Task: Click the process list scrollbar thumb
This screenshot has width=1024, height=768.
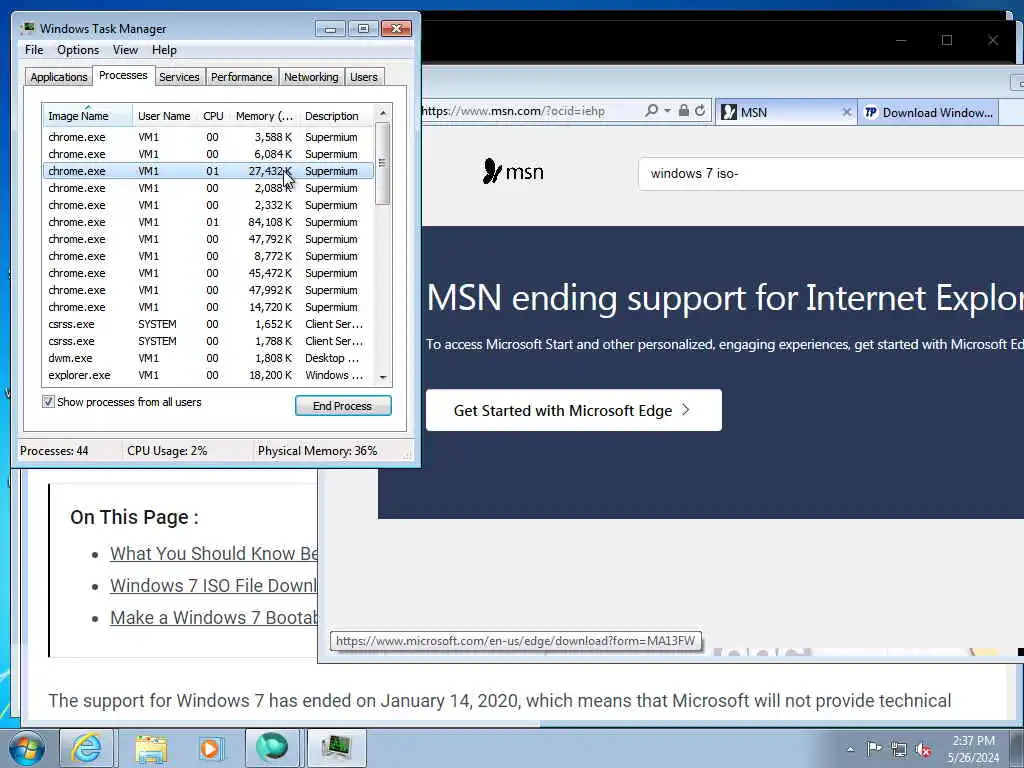Action: click(383, 163)
